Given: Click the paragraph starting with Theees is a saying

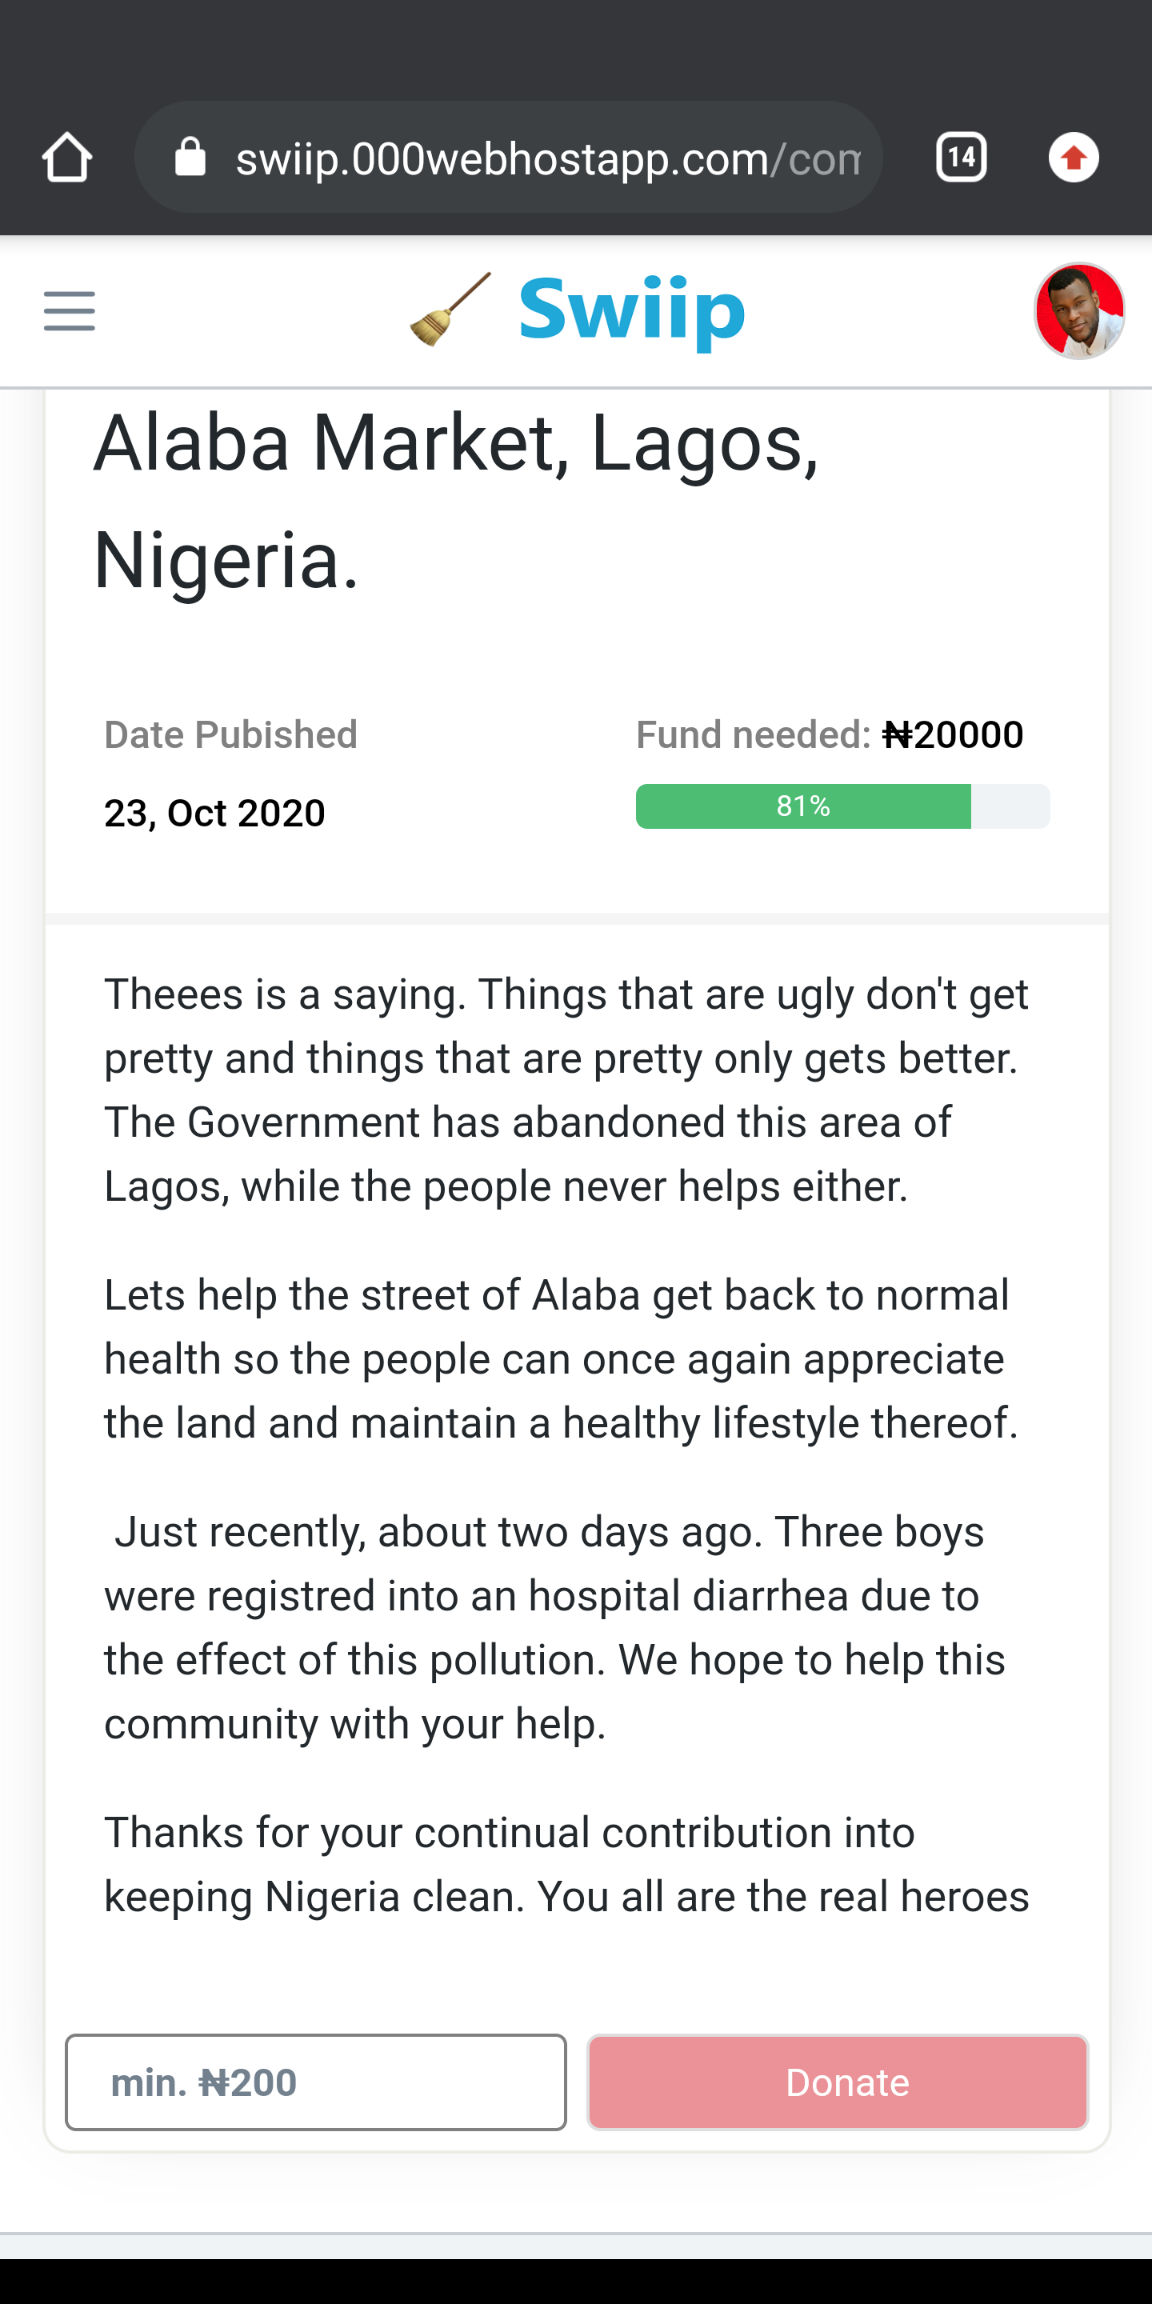Looking at the screenshot, I should (x=566, y=1090).
